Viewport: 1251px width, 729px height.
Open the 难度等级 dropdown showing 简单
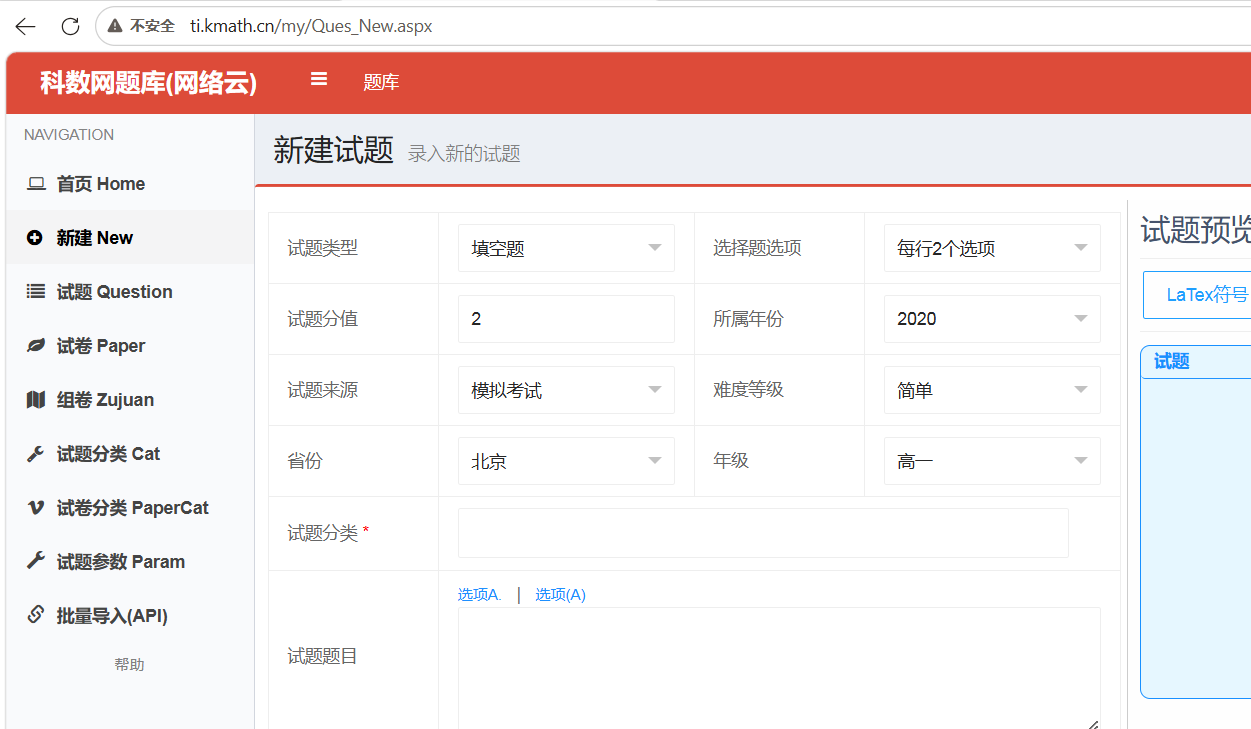[992, 390]
